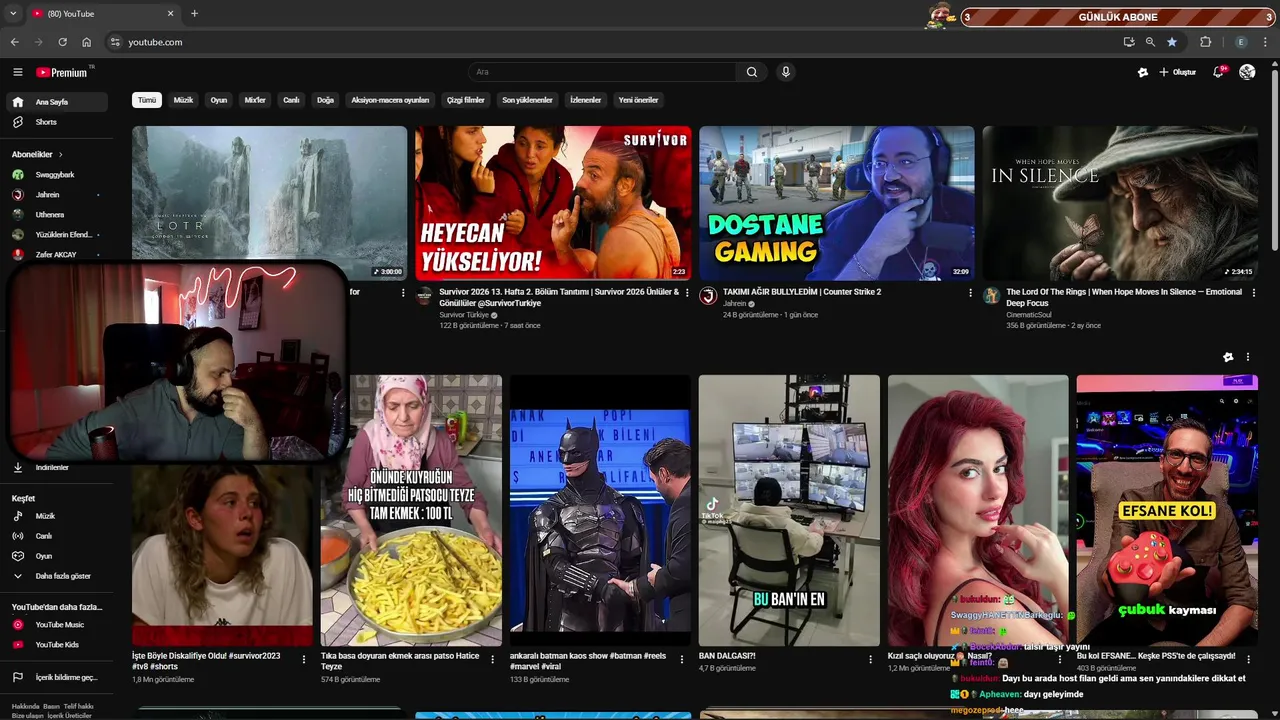Open YouTube Kids link
This screenshot has height=720, width=1280.
pos(58,645)
